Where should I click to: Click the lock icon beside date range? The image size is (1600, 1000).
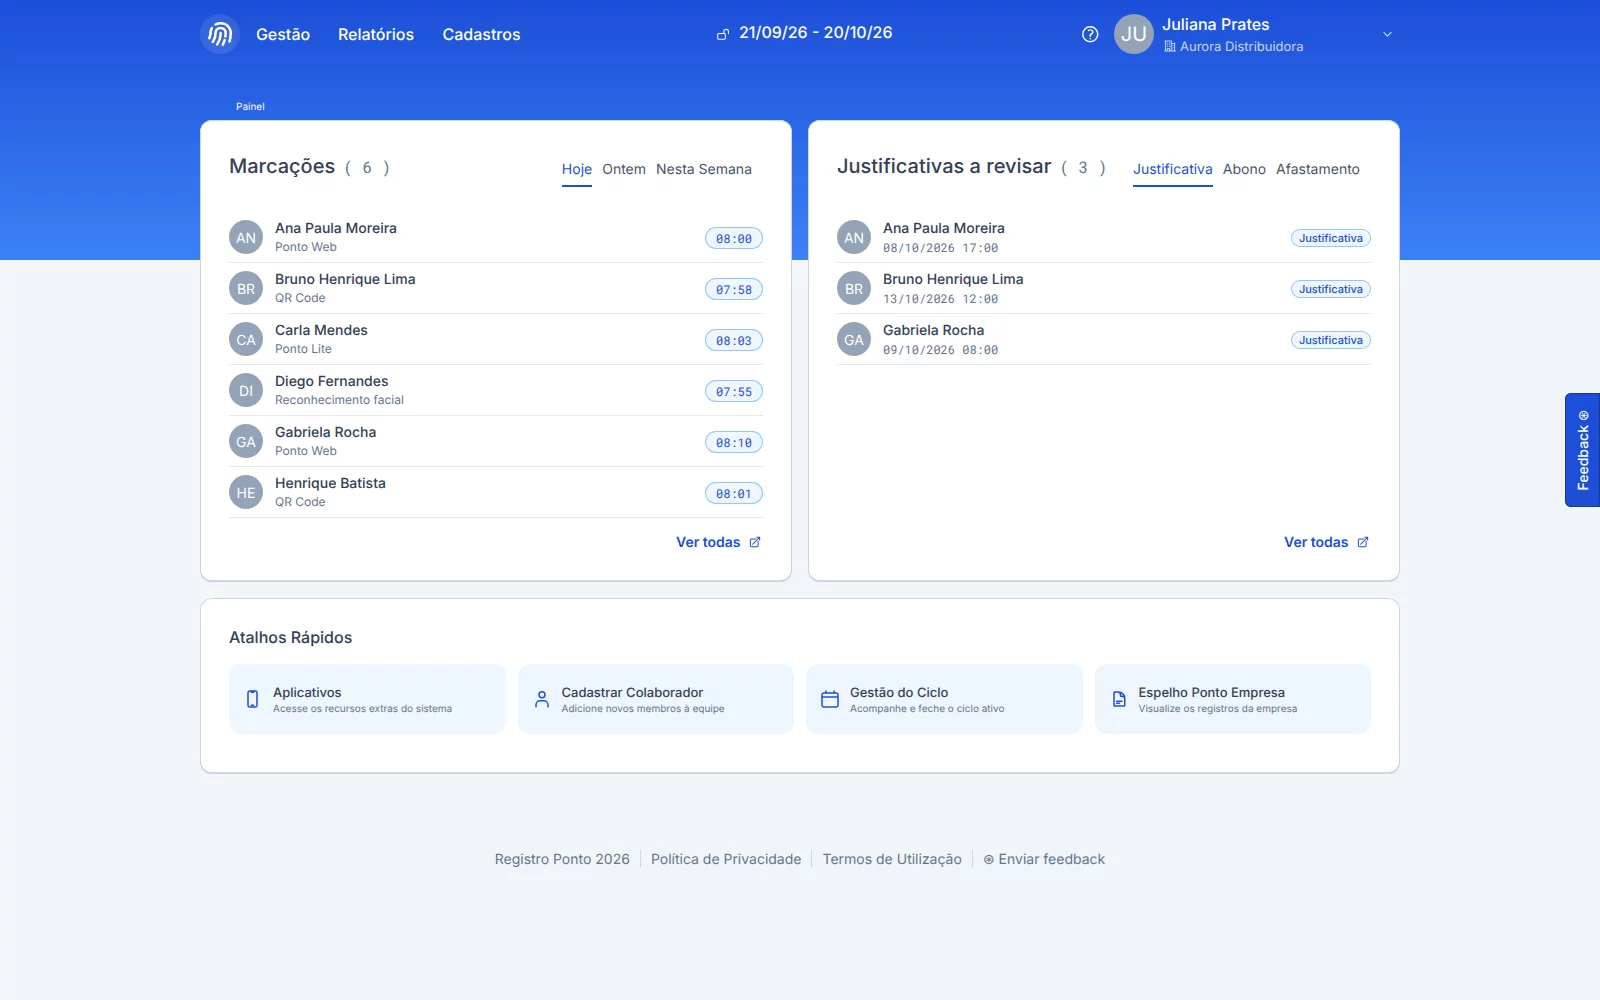(x=723, y=34)
